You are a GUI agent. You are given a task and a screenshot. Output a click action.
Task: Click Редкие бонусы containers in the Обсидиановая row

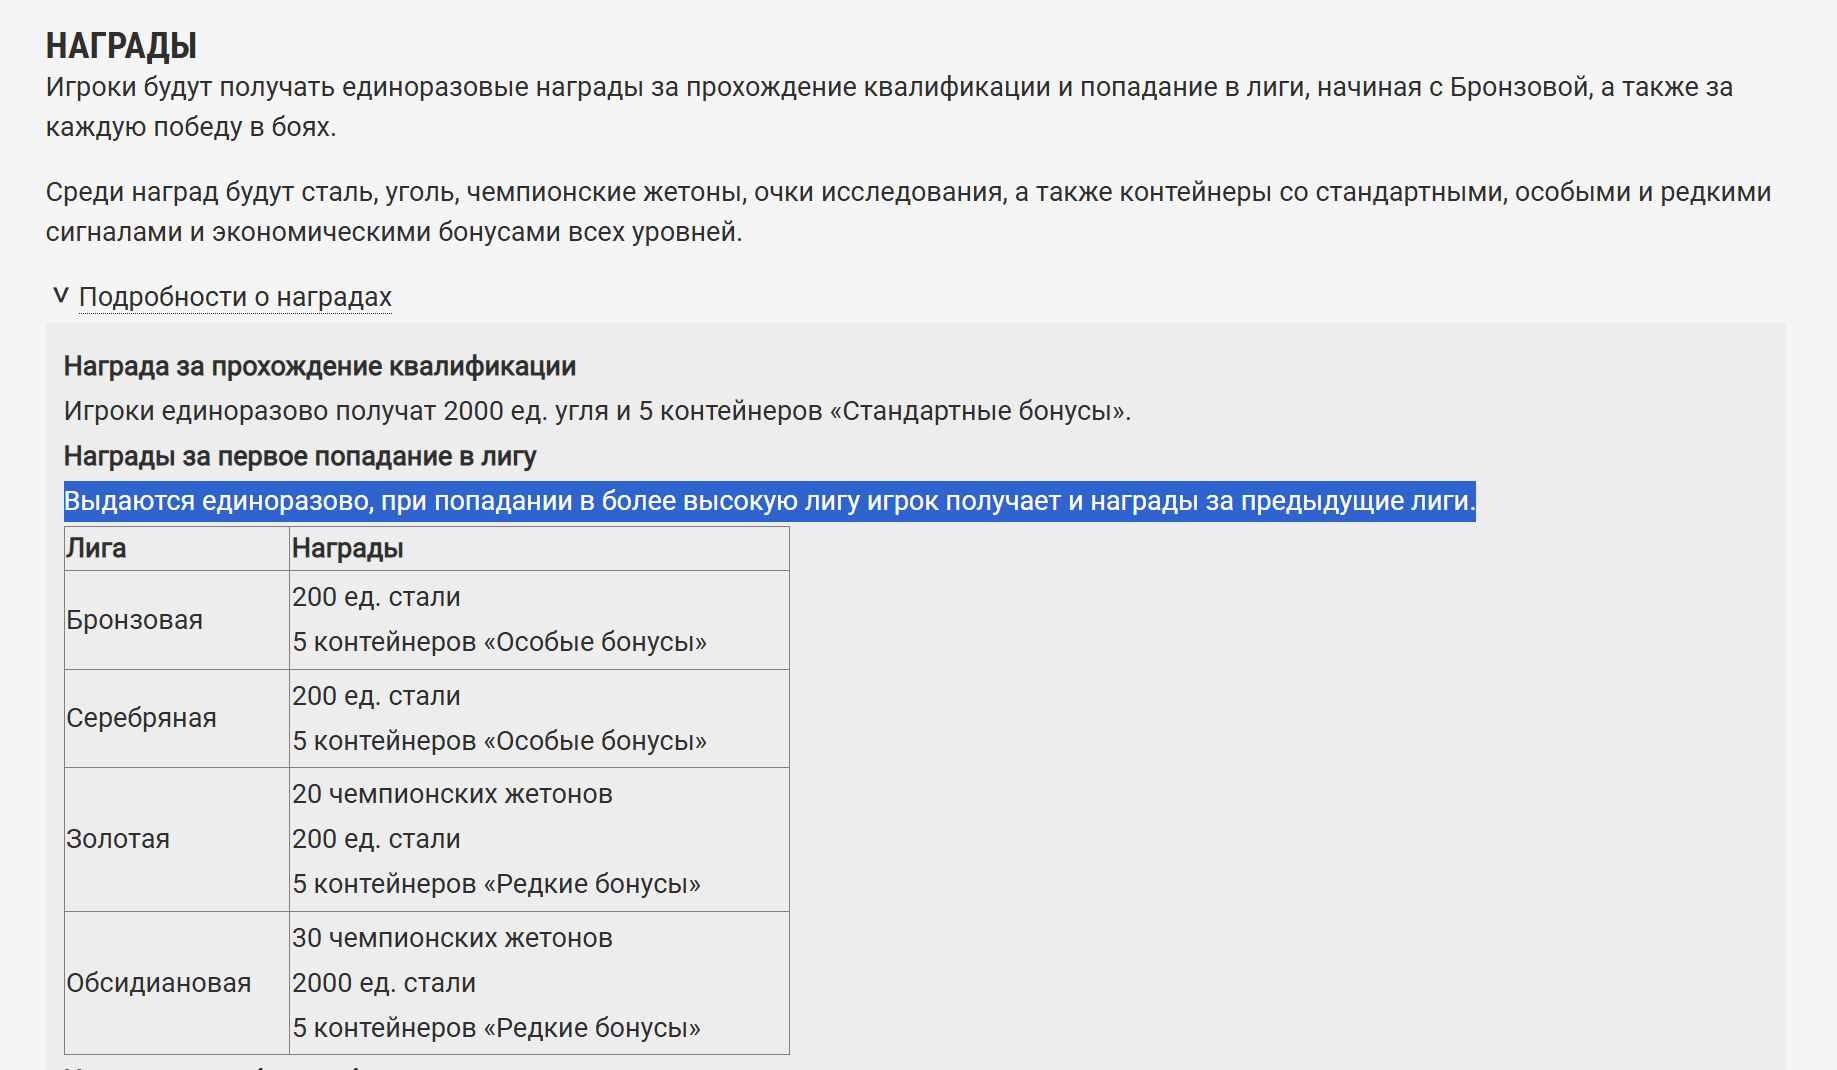496,1028
